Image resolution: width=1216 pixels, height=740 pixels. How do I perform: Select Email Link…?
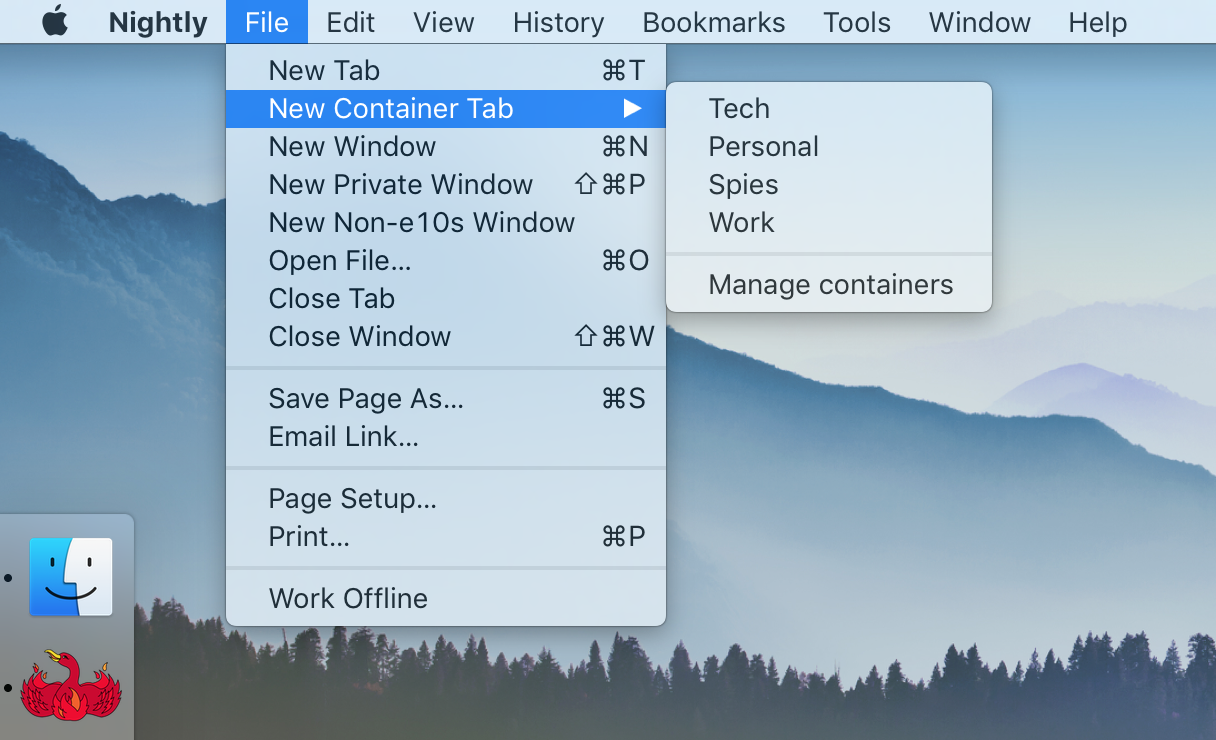click(x=446, y=436)
